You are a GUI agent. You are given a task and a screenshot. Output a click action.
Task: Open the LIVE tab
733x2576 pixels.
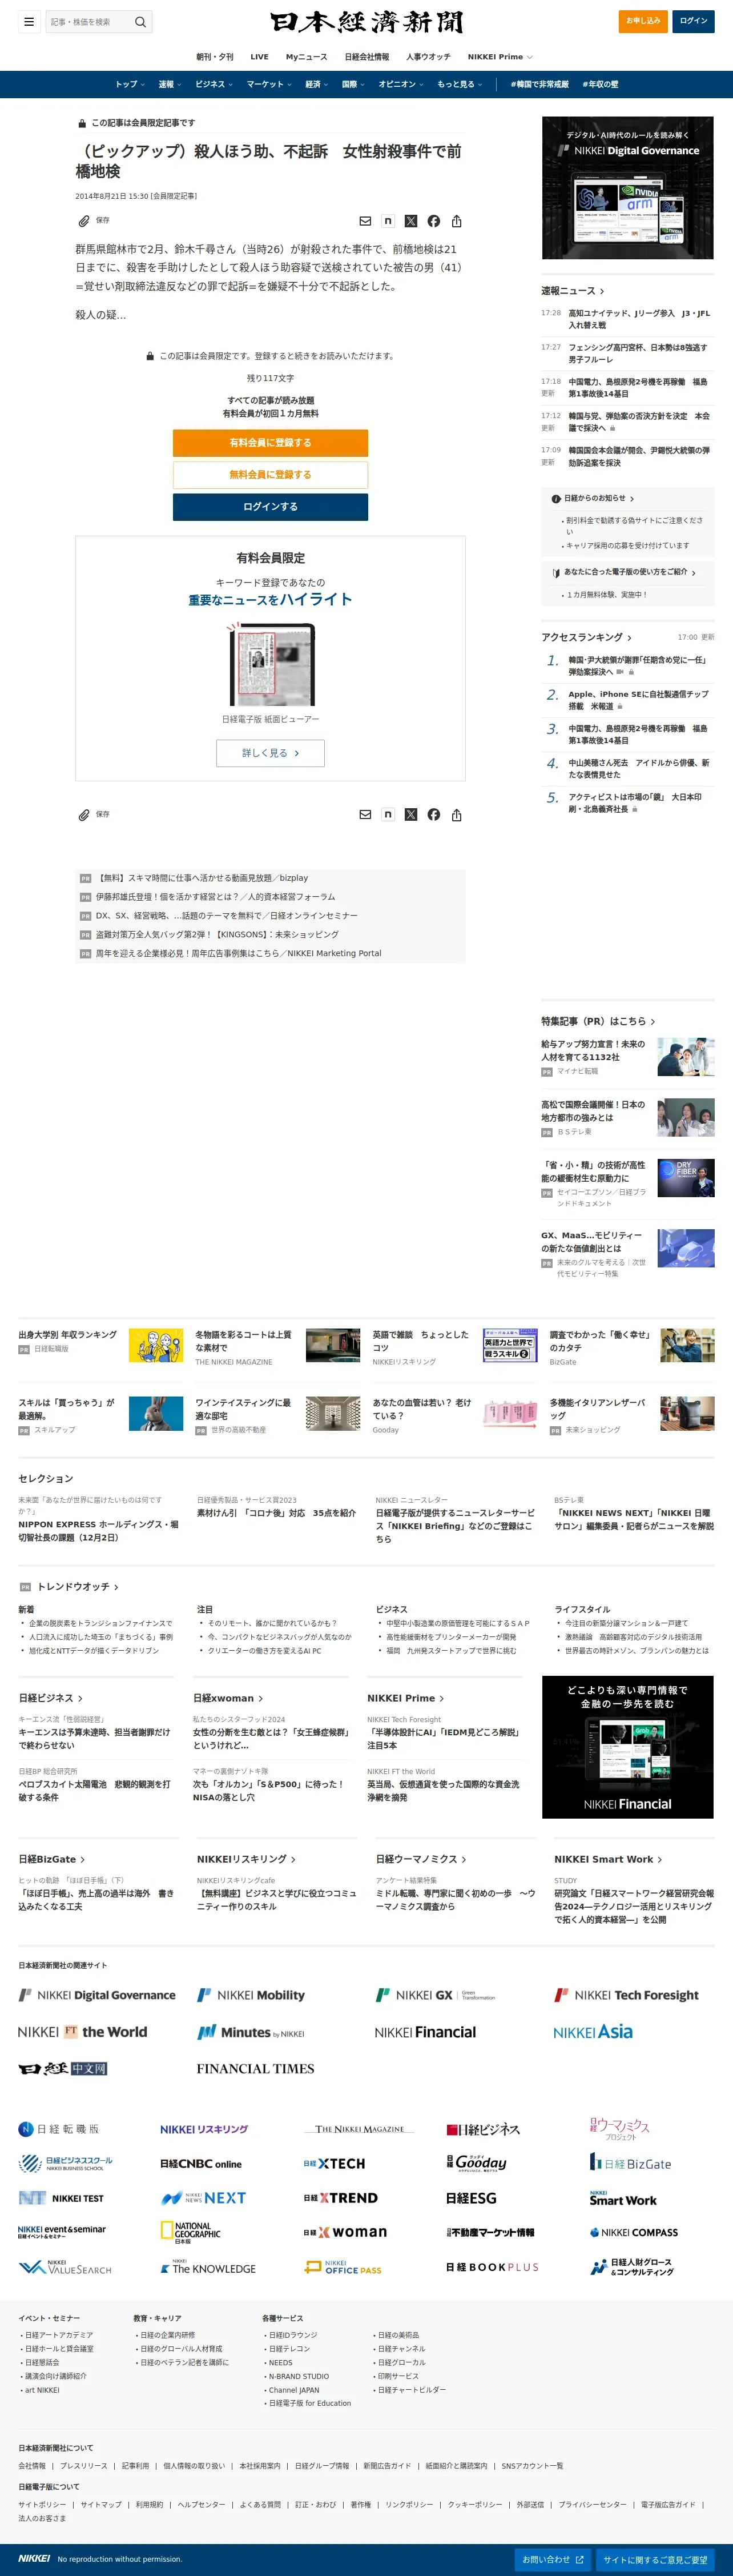pos(259,57)
